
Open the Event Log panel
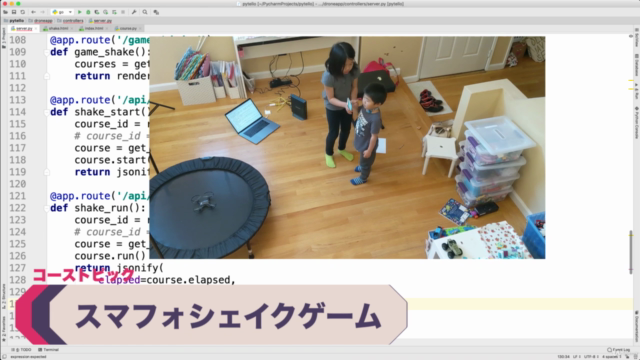click(x=618, y=350)
